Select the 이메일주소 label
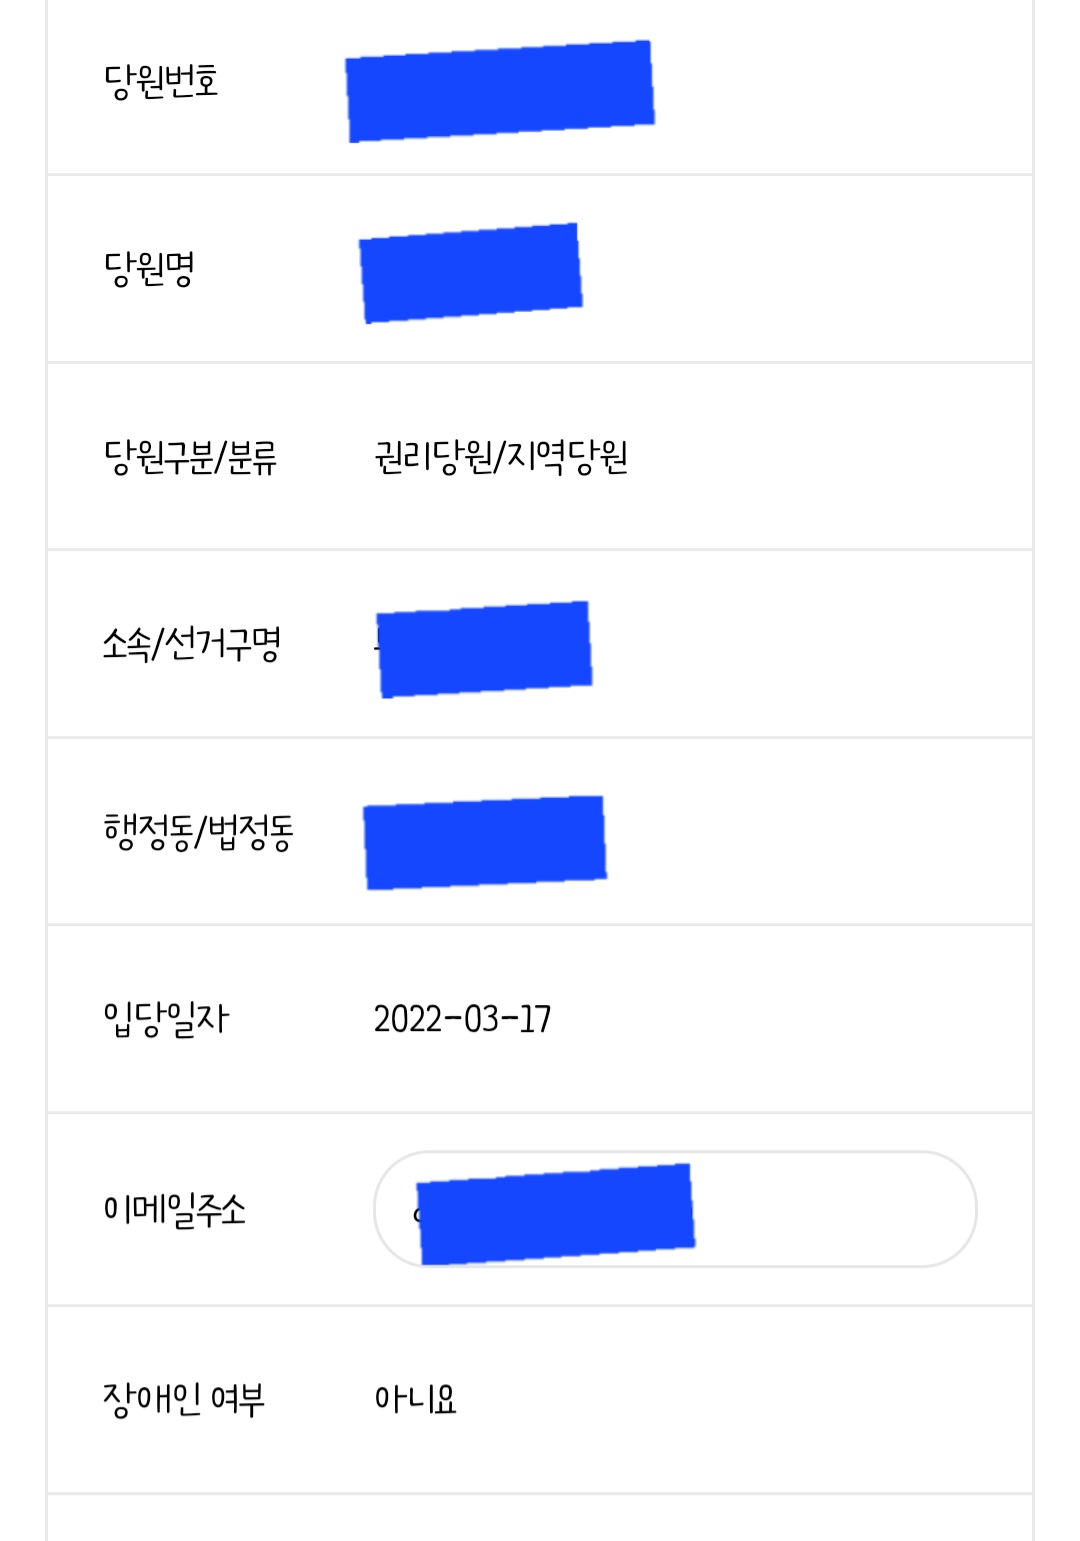The width and height of the screenshot is (1080, 1541). (x=174, y=1209)
